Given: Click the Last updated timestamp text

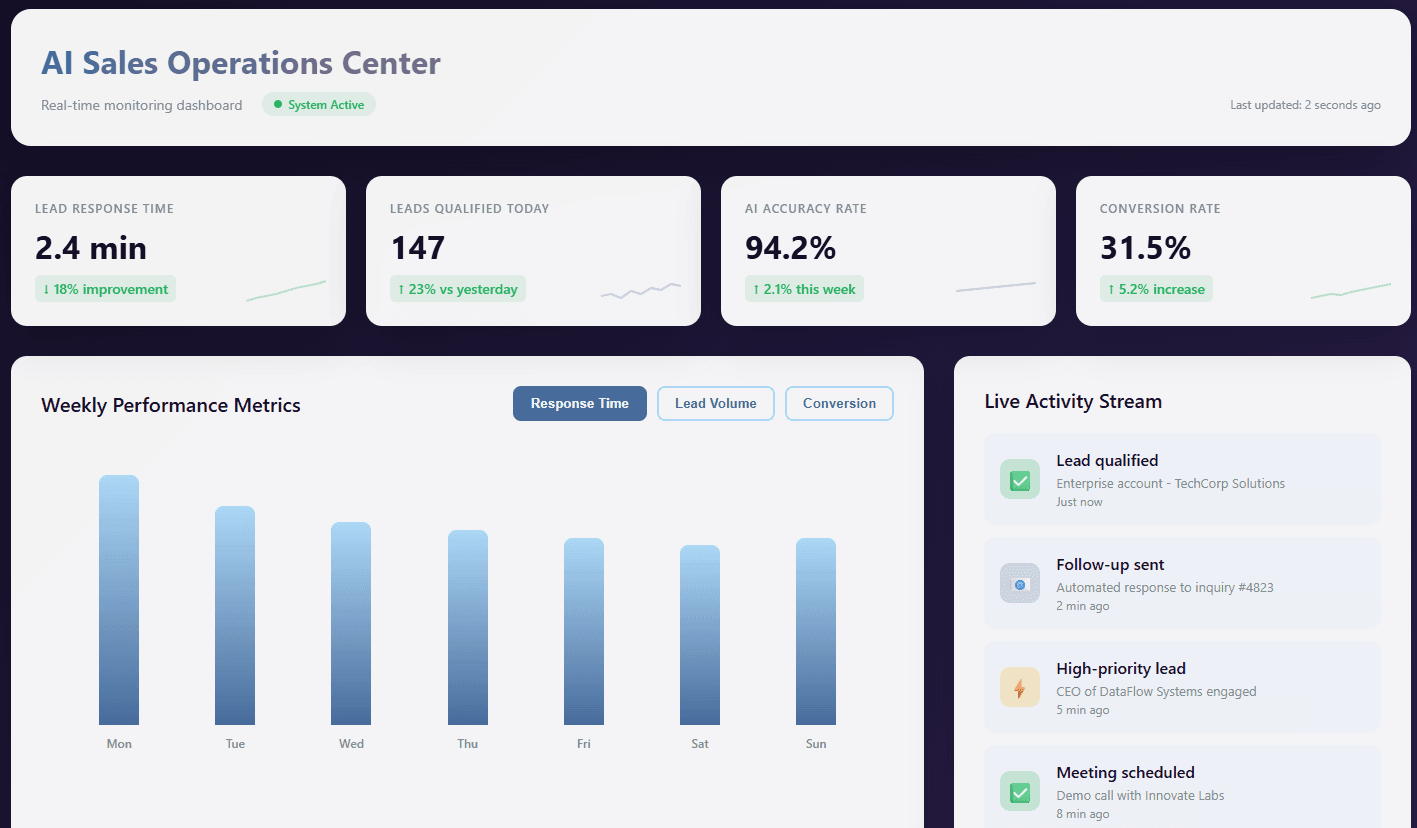Looking at the screenshot, I should point(1305,104).
